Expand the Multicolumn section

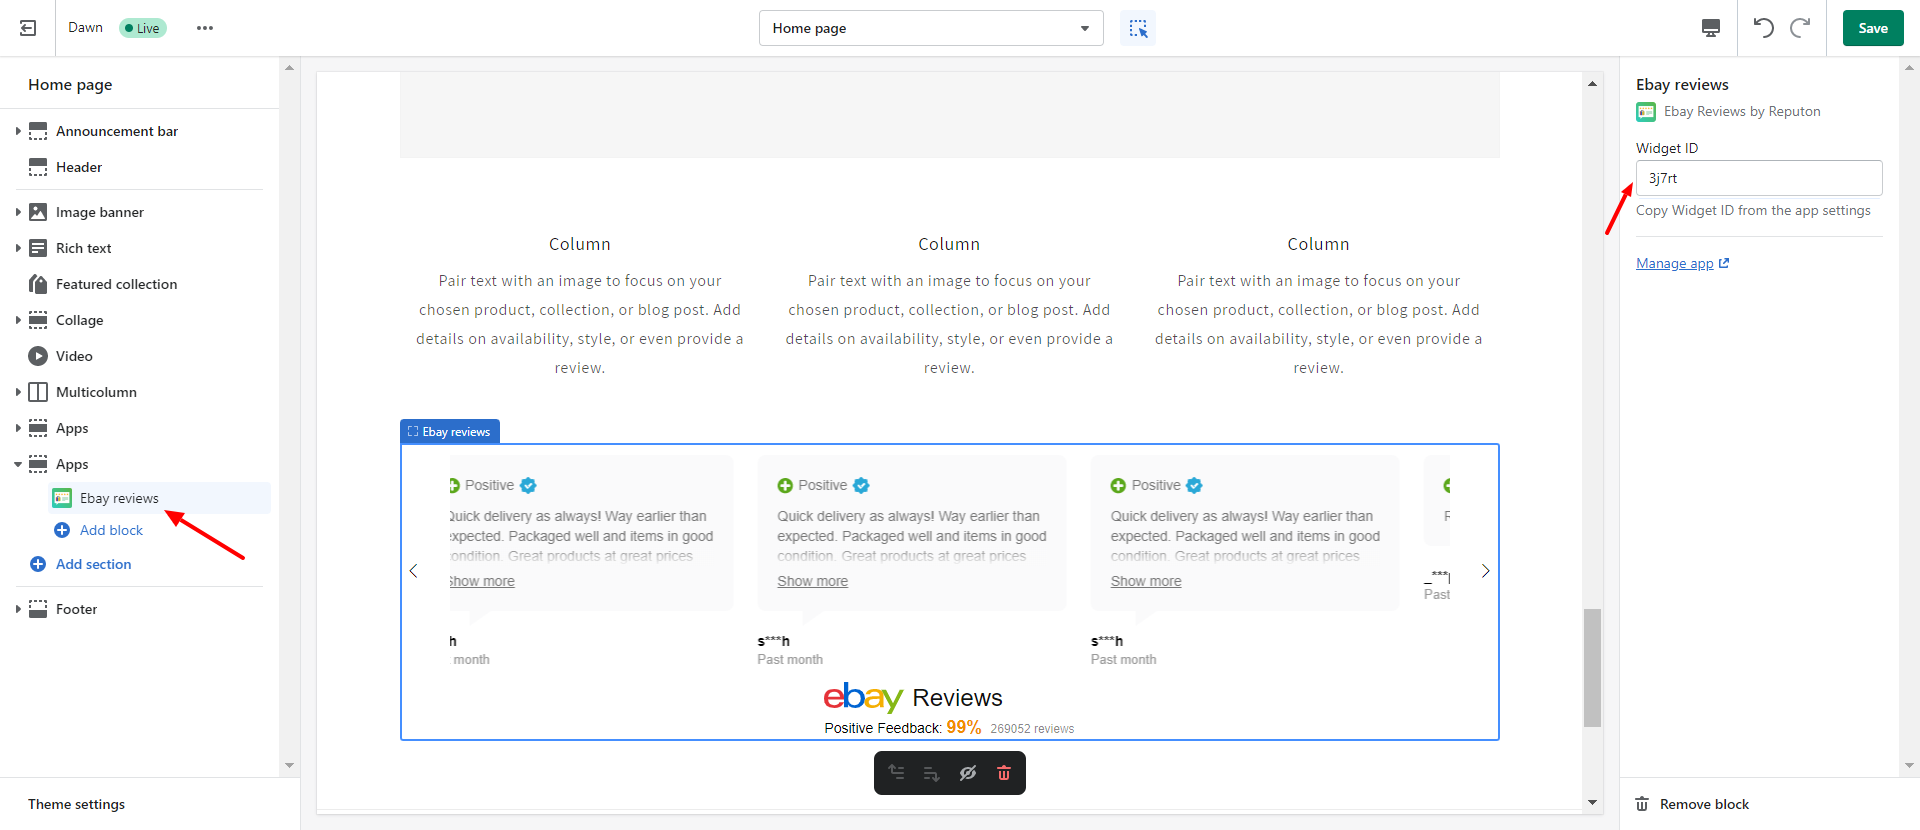point(18,392)
